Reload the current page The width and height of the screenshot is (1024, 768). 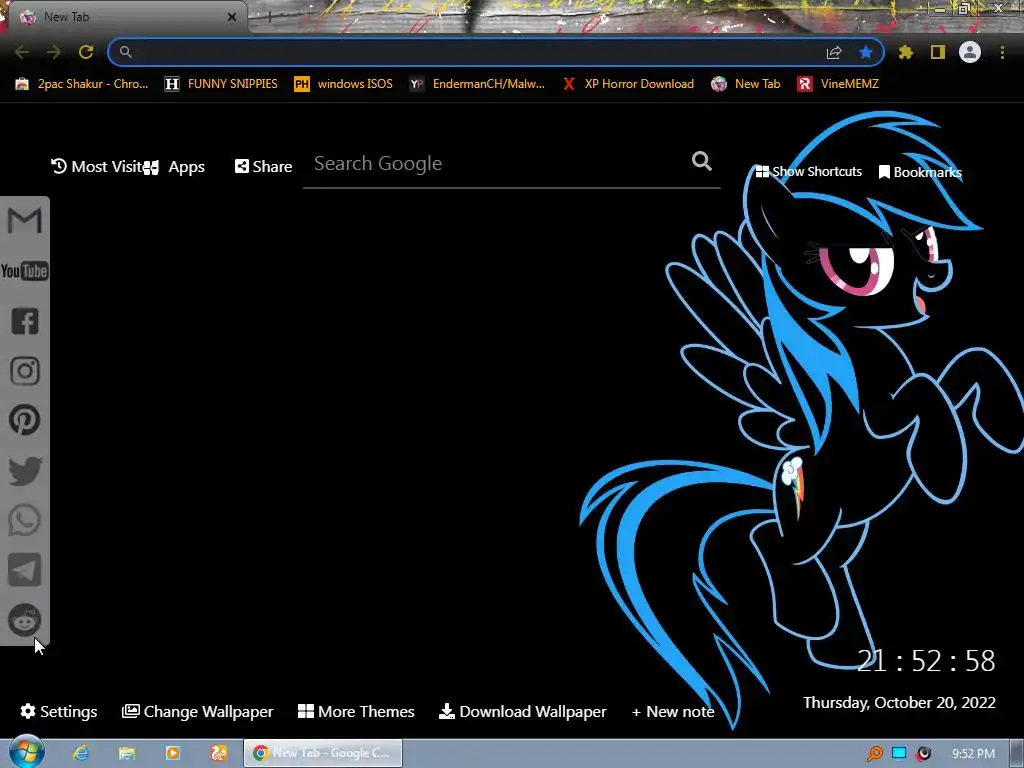86,52
